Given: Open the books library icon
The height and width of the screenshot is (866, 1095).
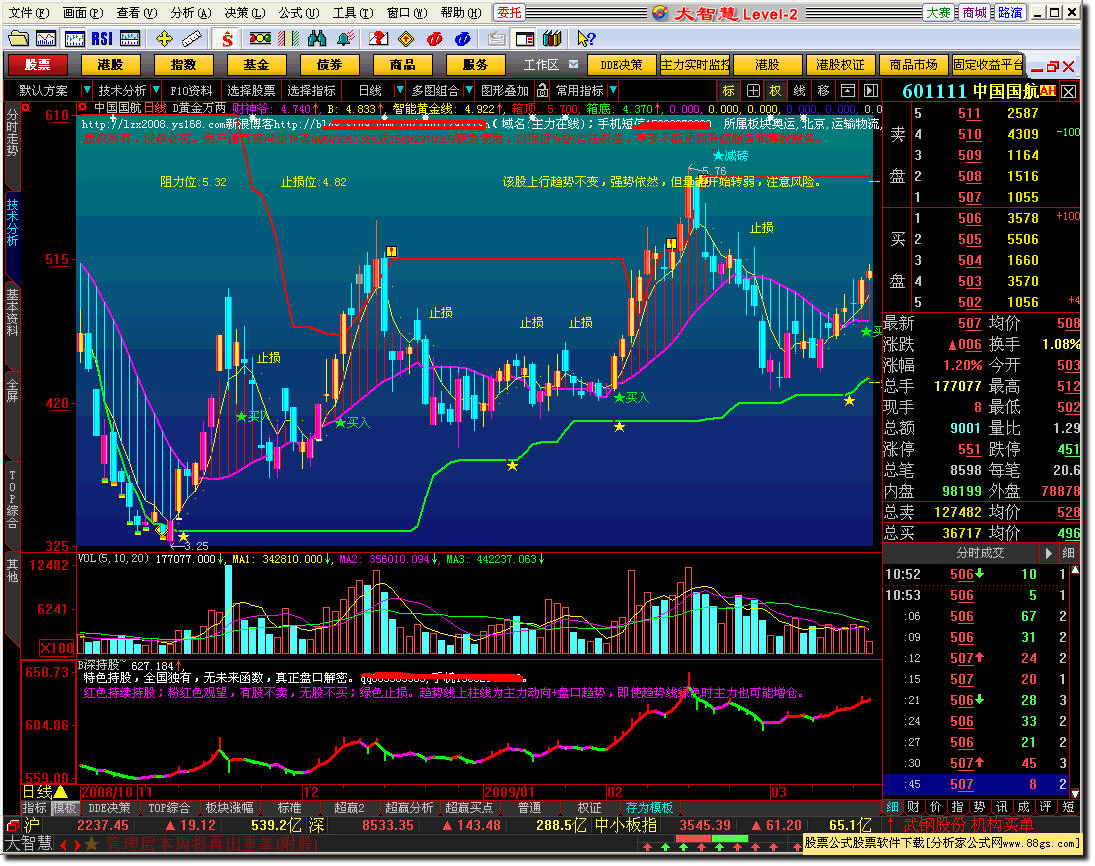Looking at the screenshot, I should pos(552,38).
